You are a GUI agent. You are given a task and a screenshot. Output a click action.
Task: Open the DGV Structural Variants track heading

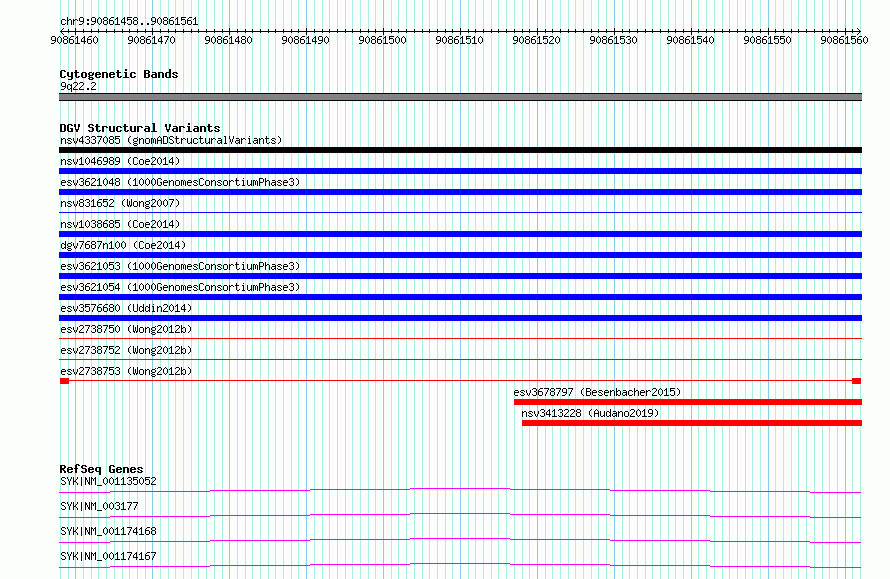coord(140,128)
